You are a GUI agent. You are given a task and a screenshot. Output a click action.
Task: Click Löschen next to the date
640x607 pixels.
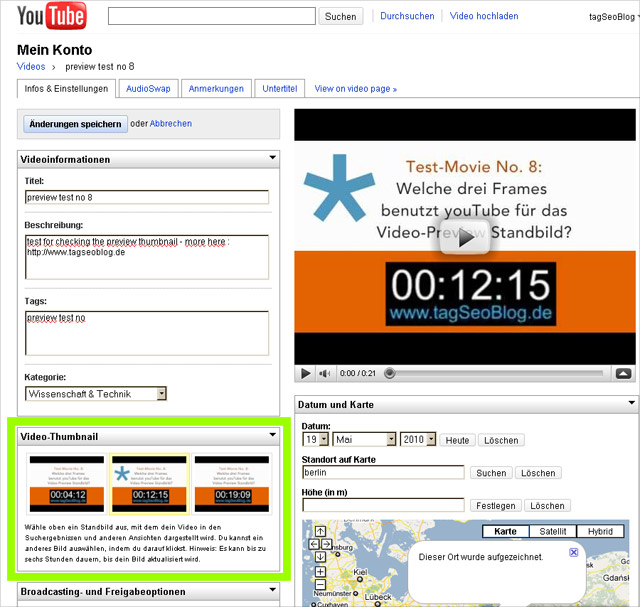tap(501, 440)
